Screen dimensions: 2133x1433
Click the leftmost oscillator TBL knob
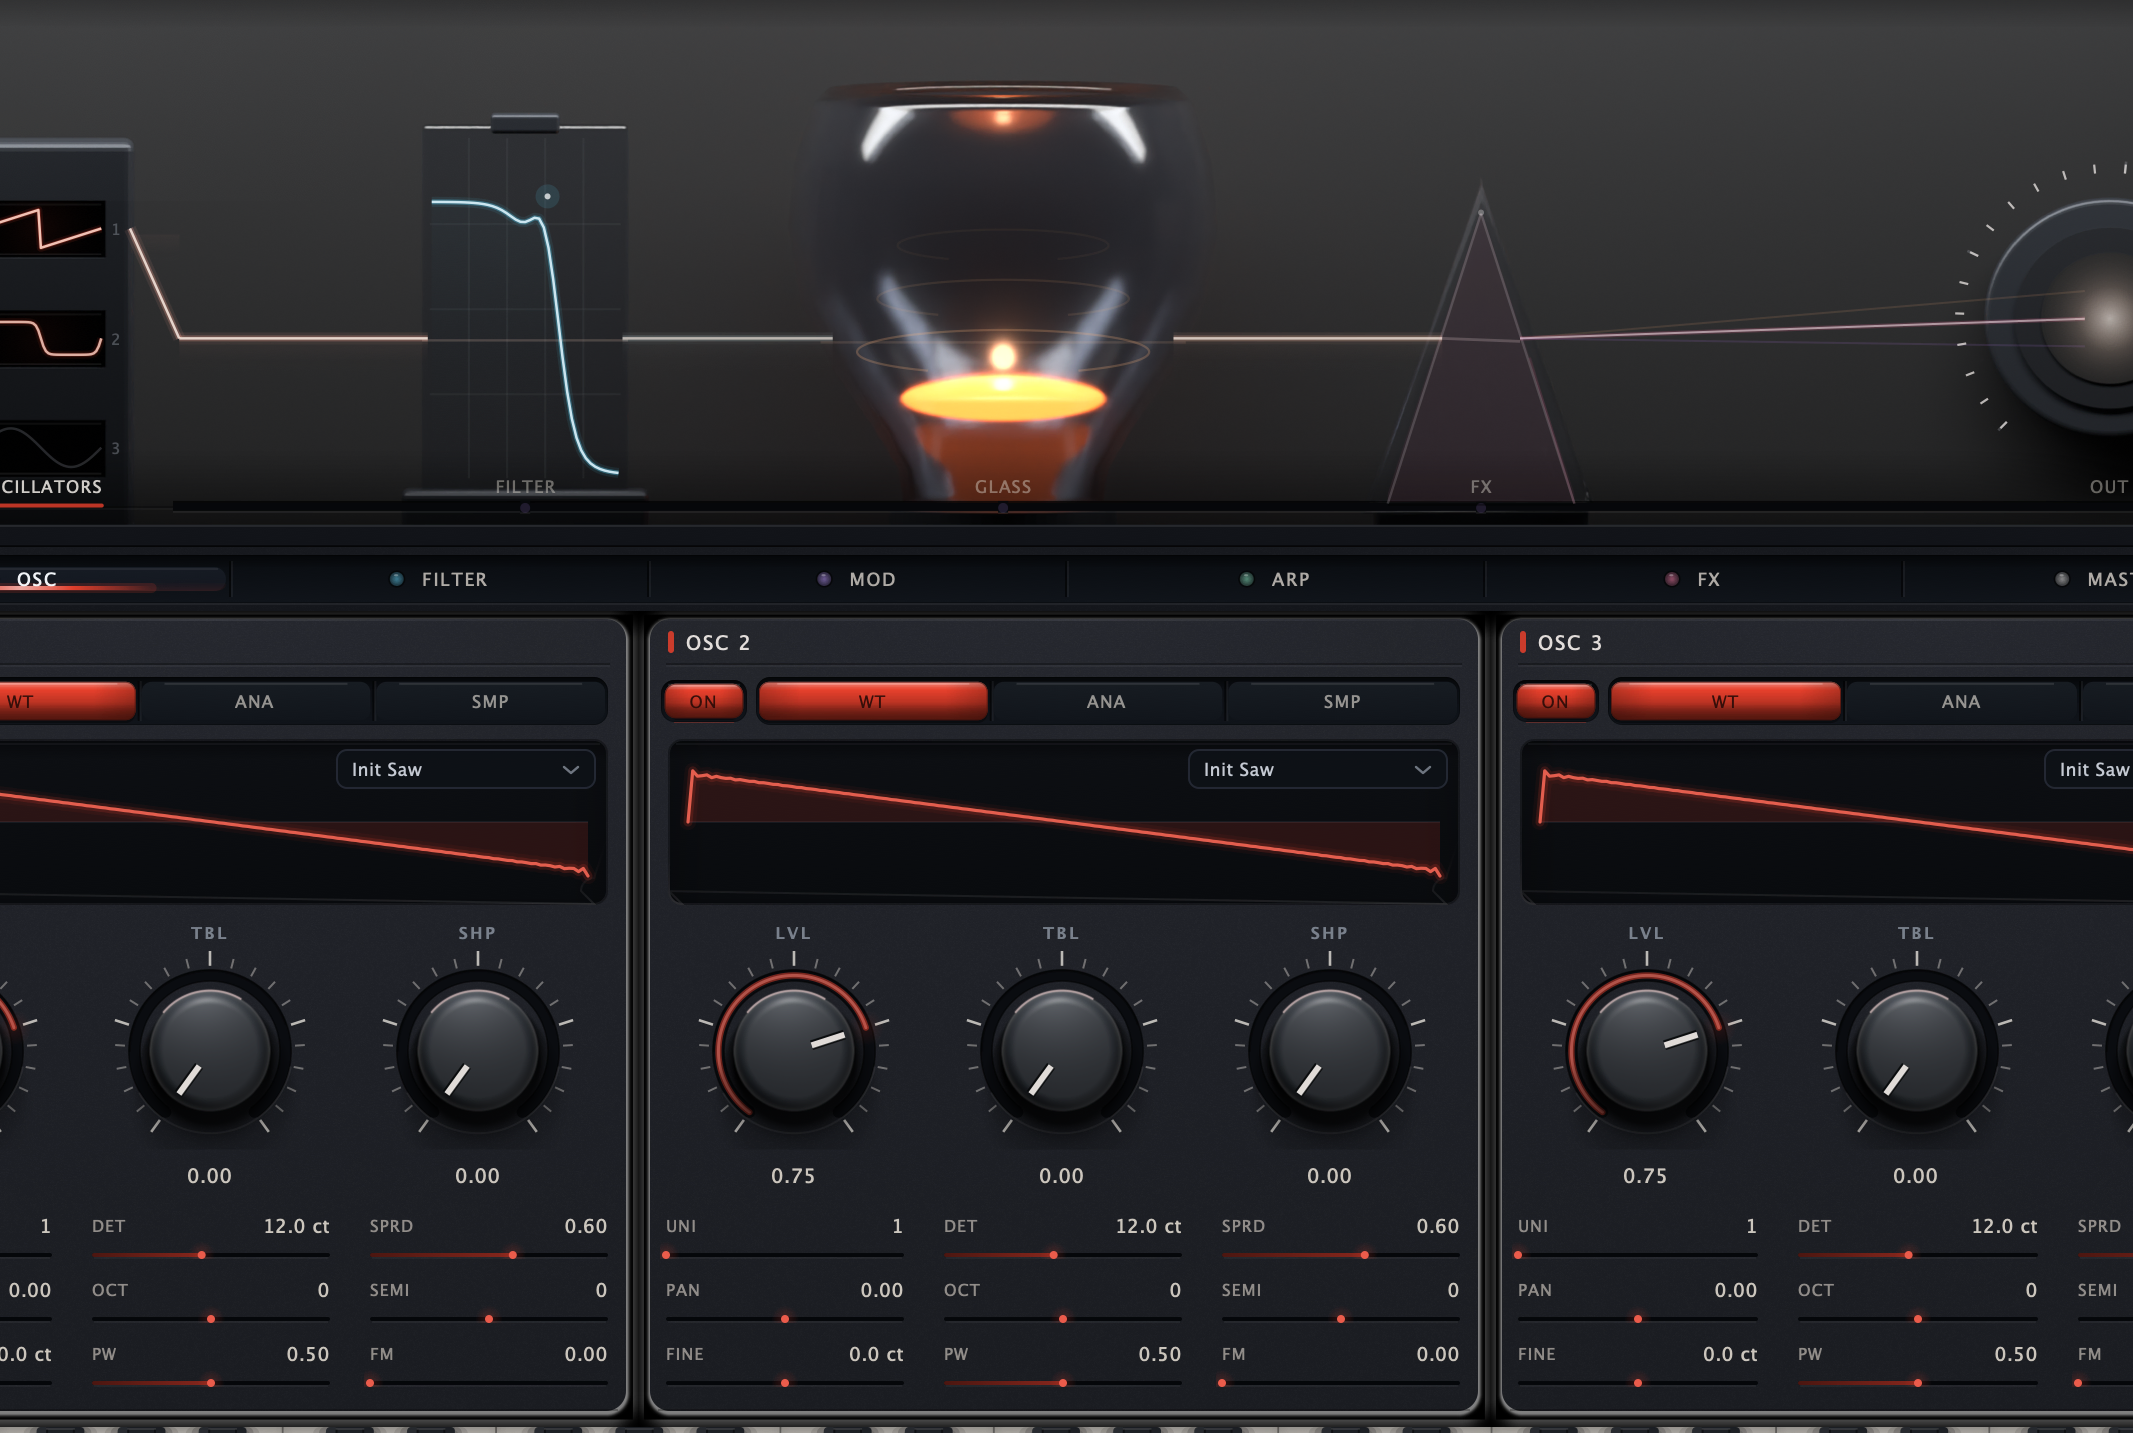pyautogui.click(x=210, y=1051)
